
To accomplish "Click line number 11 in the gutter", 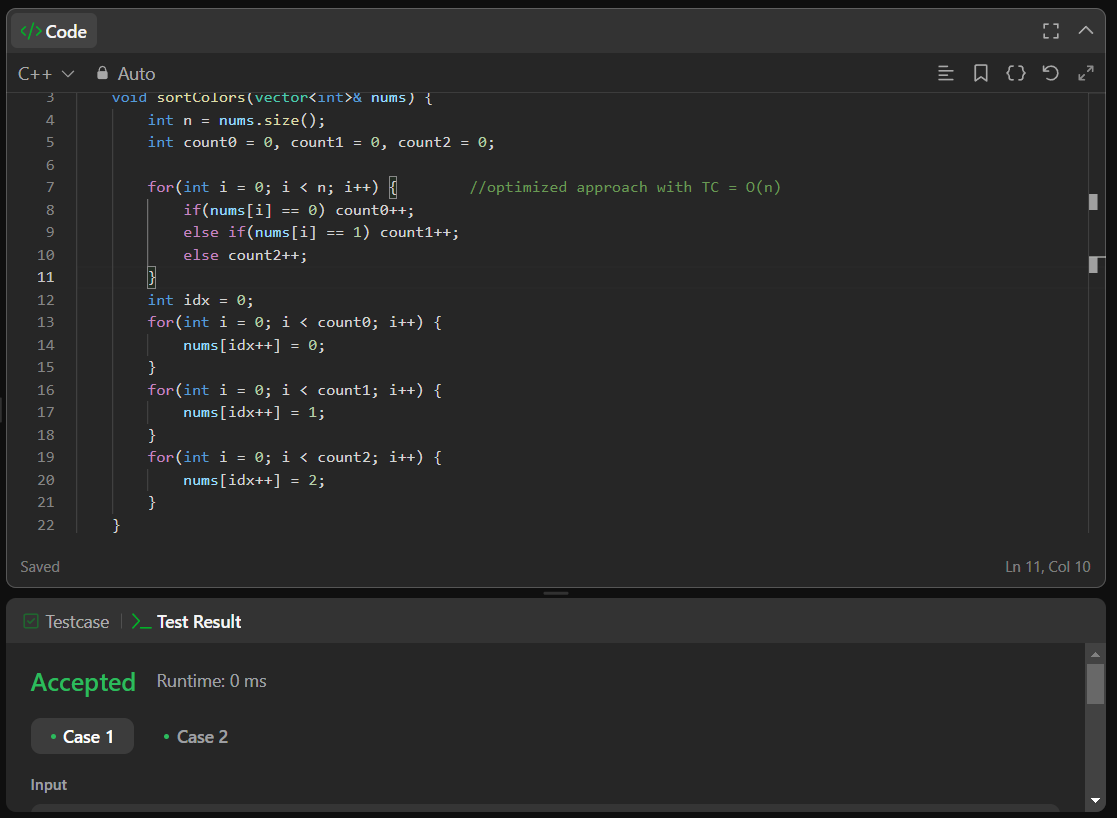I will click(x=46, y=277).
